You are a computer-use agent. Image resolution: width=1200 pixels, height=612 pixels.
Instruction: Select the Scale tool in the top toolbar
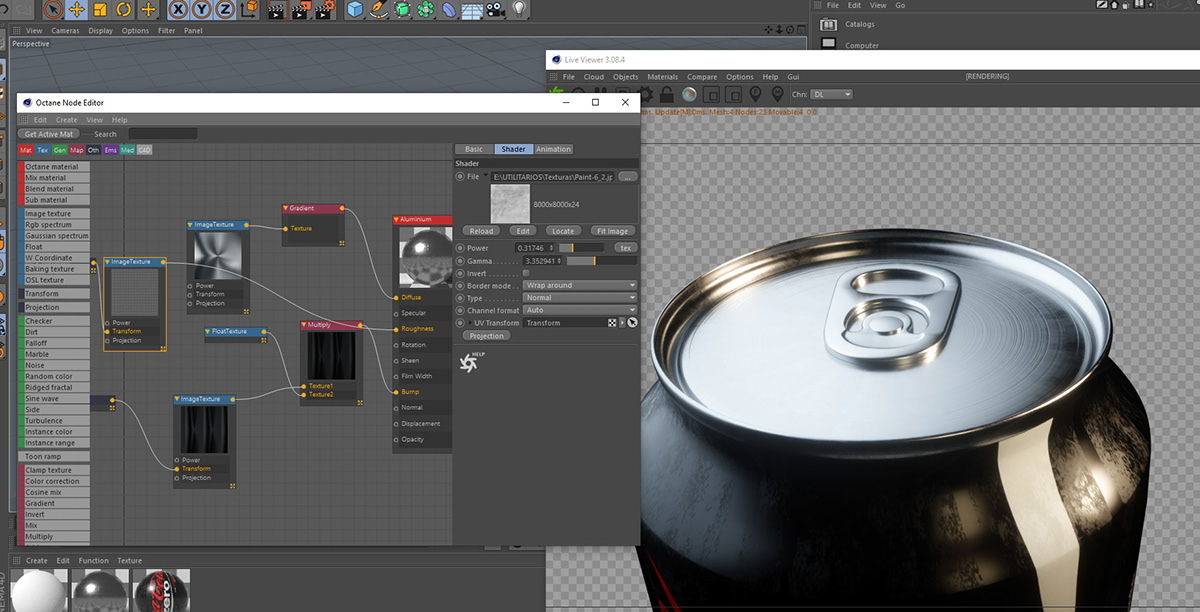[x=99, y=11]
